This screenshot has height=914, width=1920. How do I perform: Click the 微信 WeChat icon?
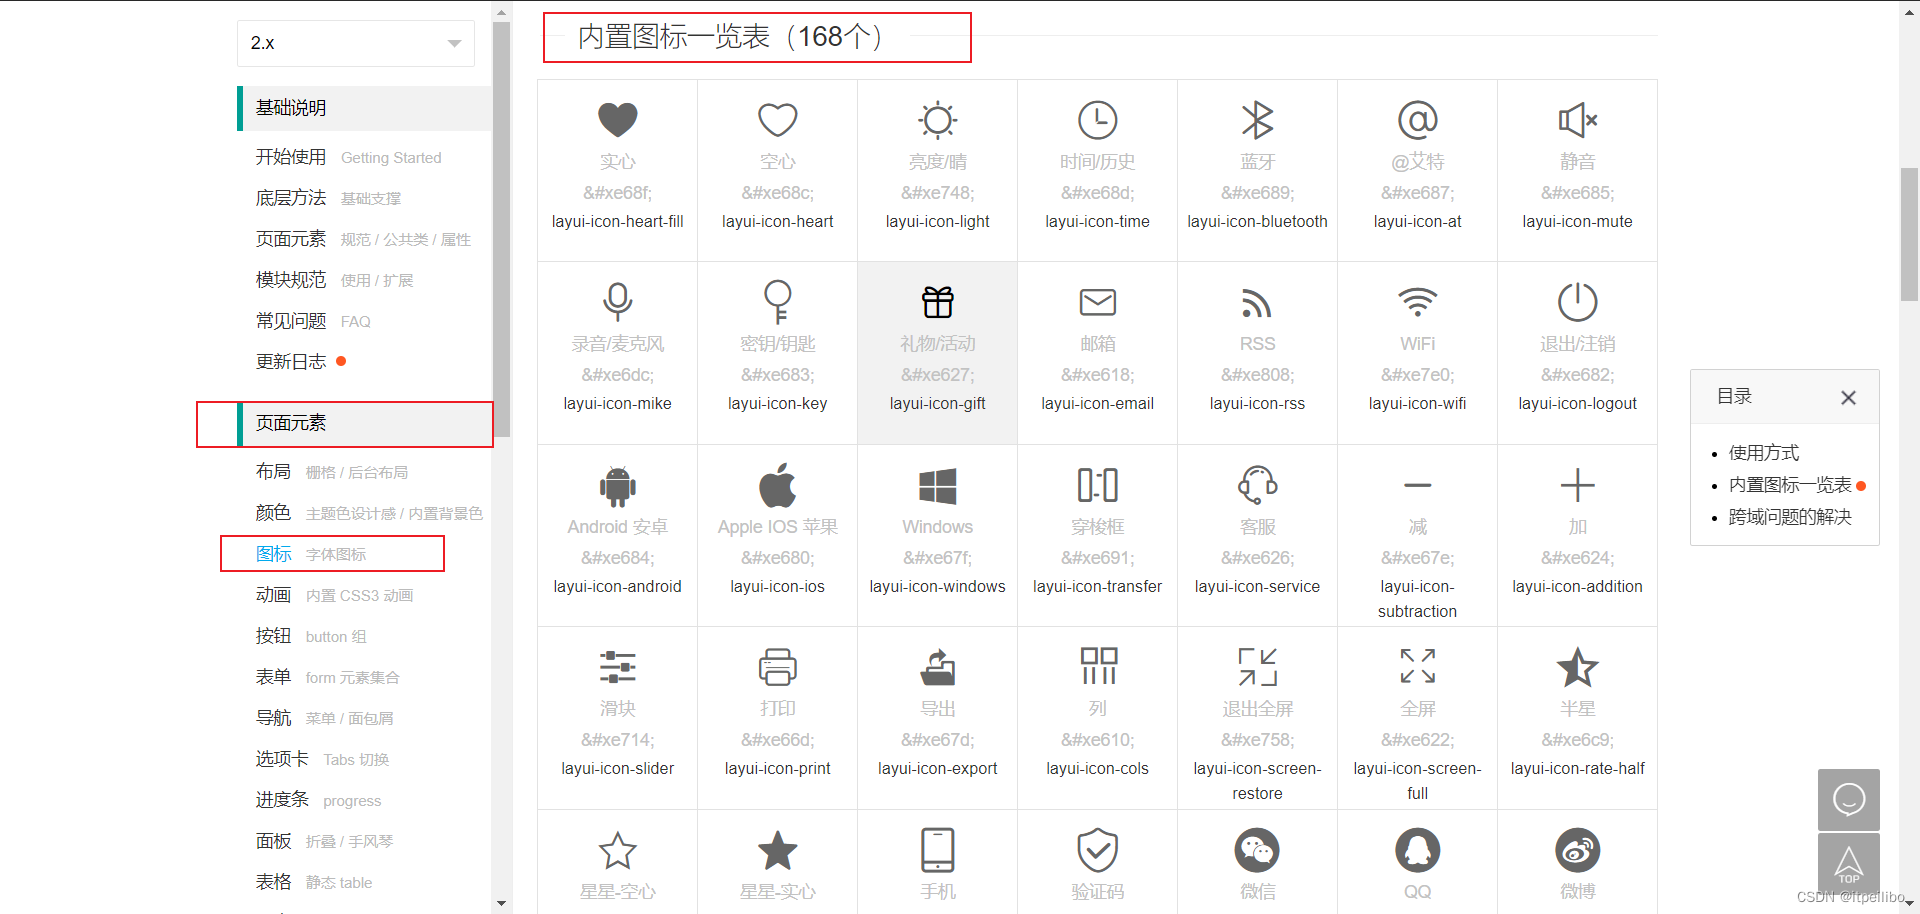pos(1257,850)
